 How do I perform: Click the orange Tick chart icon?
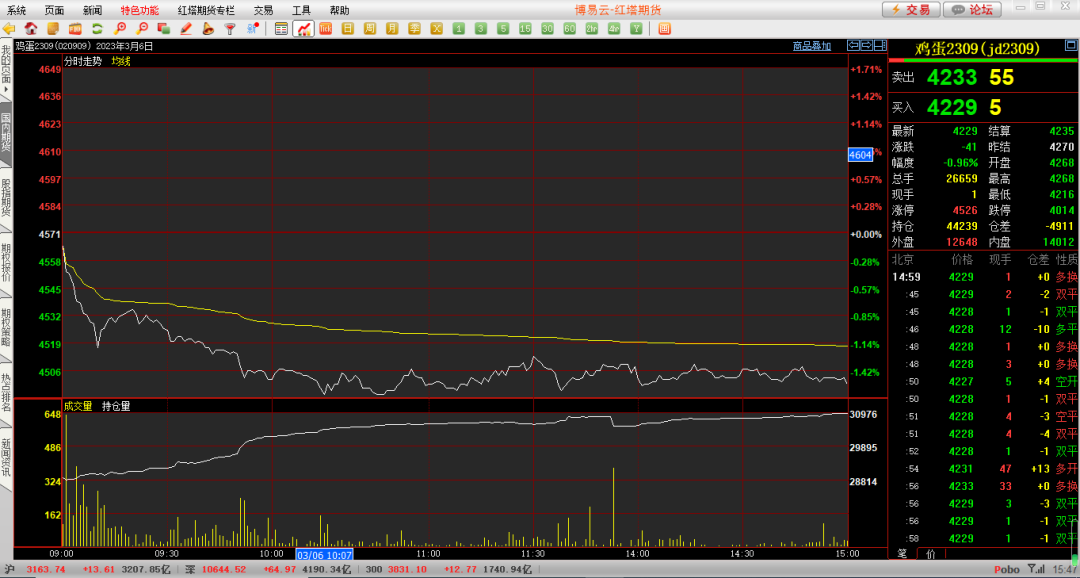pyautogui.click(x=326, y=29)
